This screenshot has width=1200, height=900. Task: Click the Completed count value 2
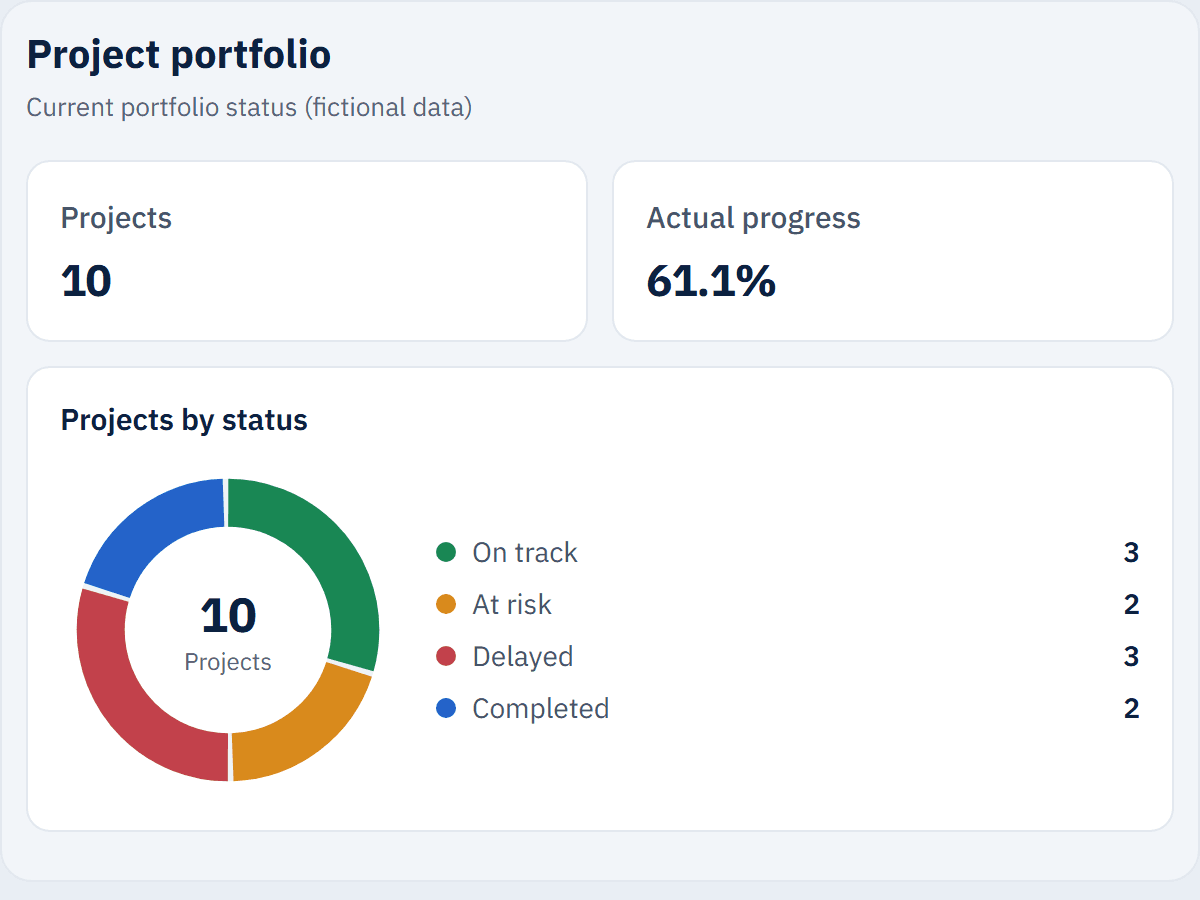(1131, 708)
